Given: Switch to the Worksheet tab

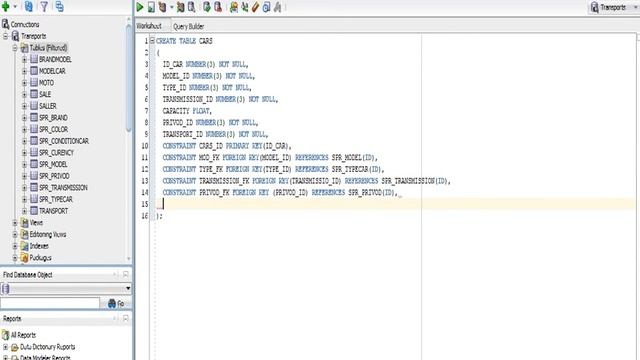Looking at the screenshot, I should tap(149, 26).
